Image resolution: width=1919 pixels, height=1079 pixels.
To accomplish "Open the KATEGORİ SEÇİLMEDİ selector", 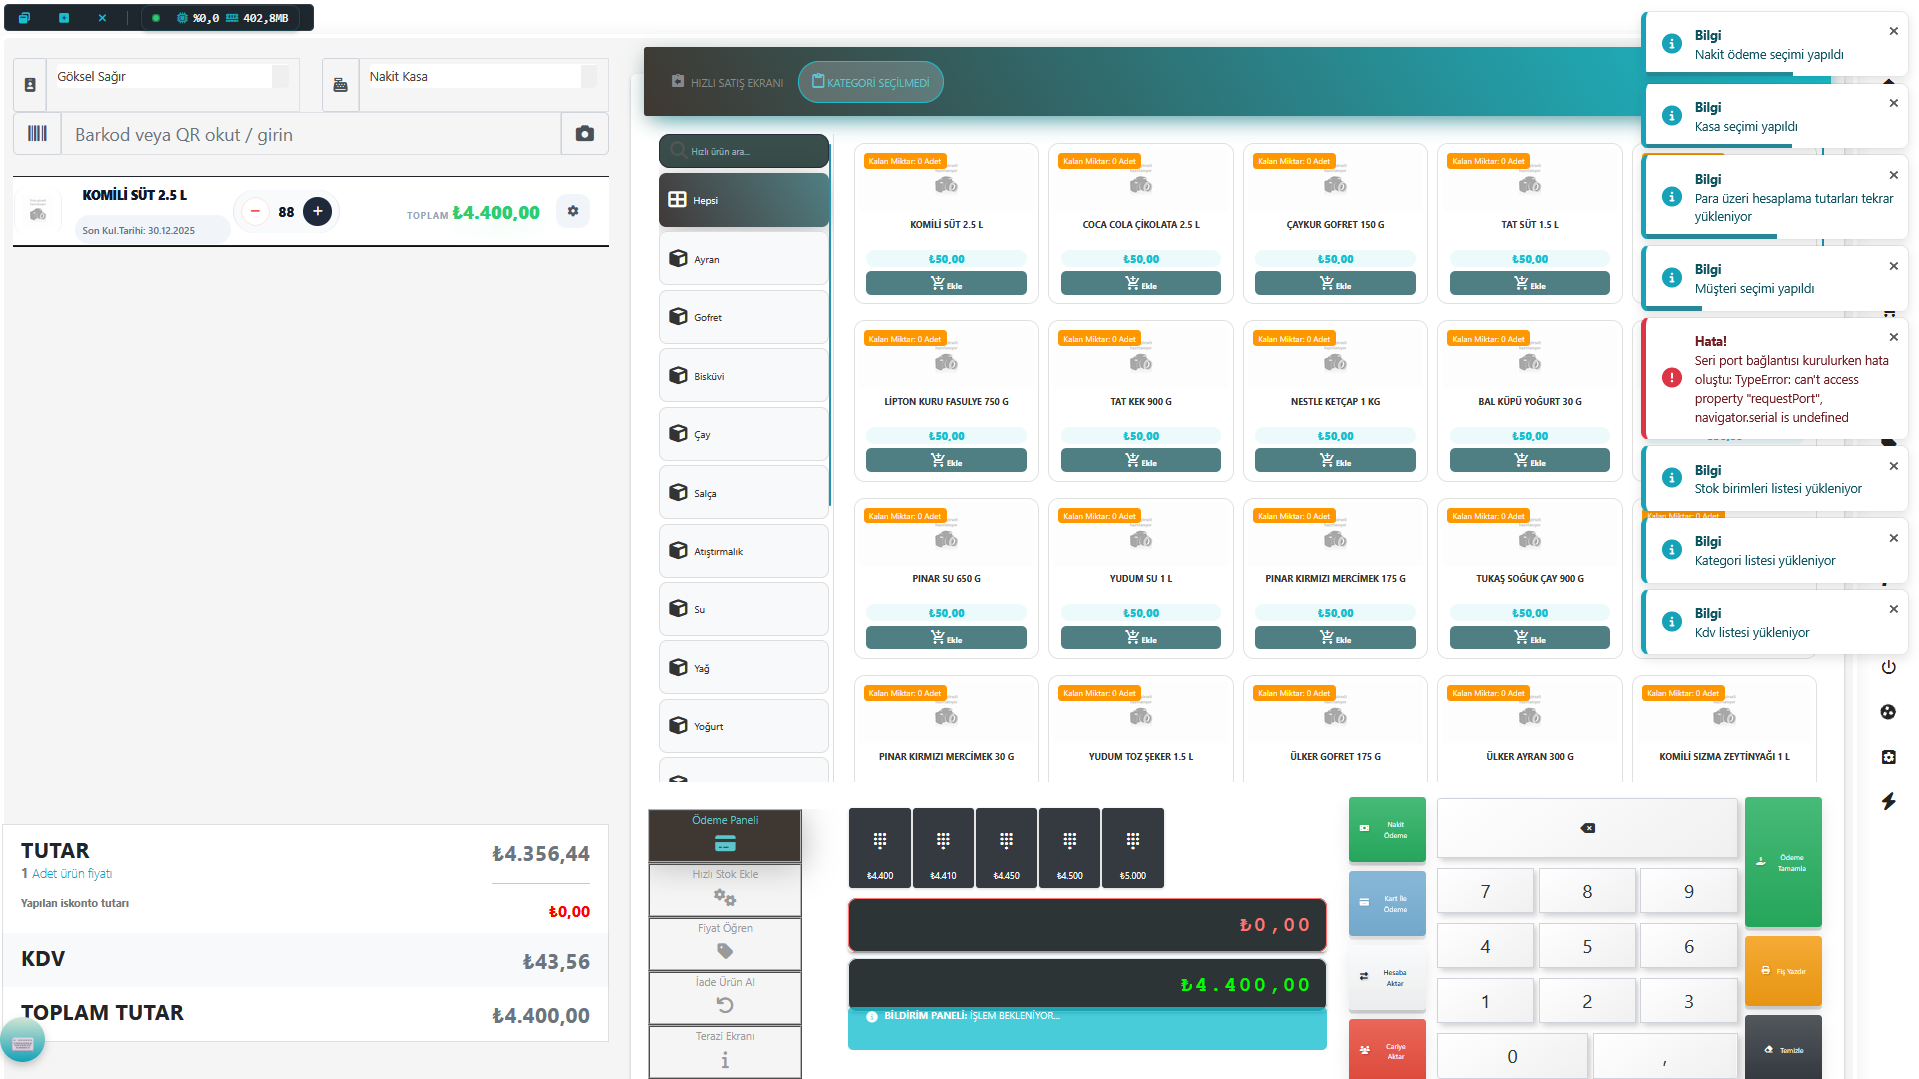I will [x=870, y=82].
